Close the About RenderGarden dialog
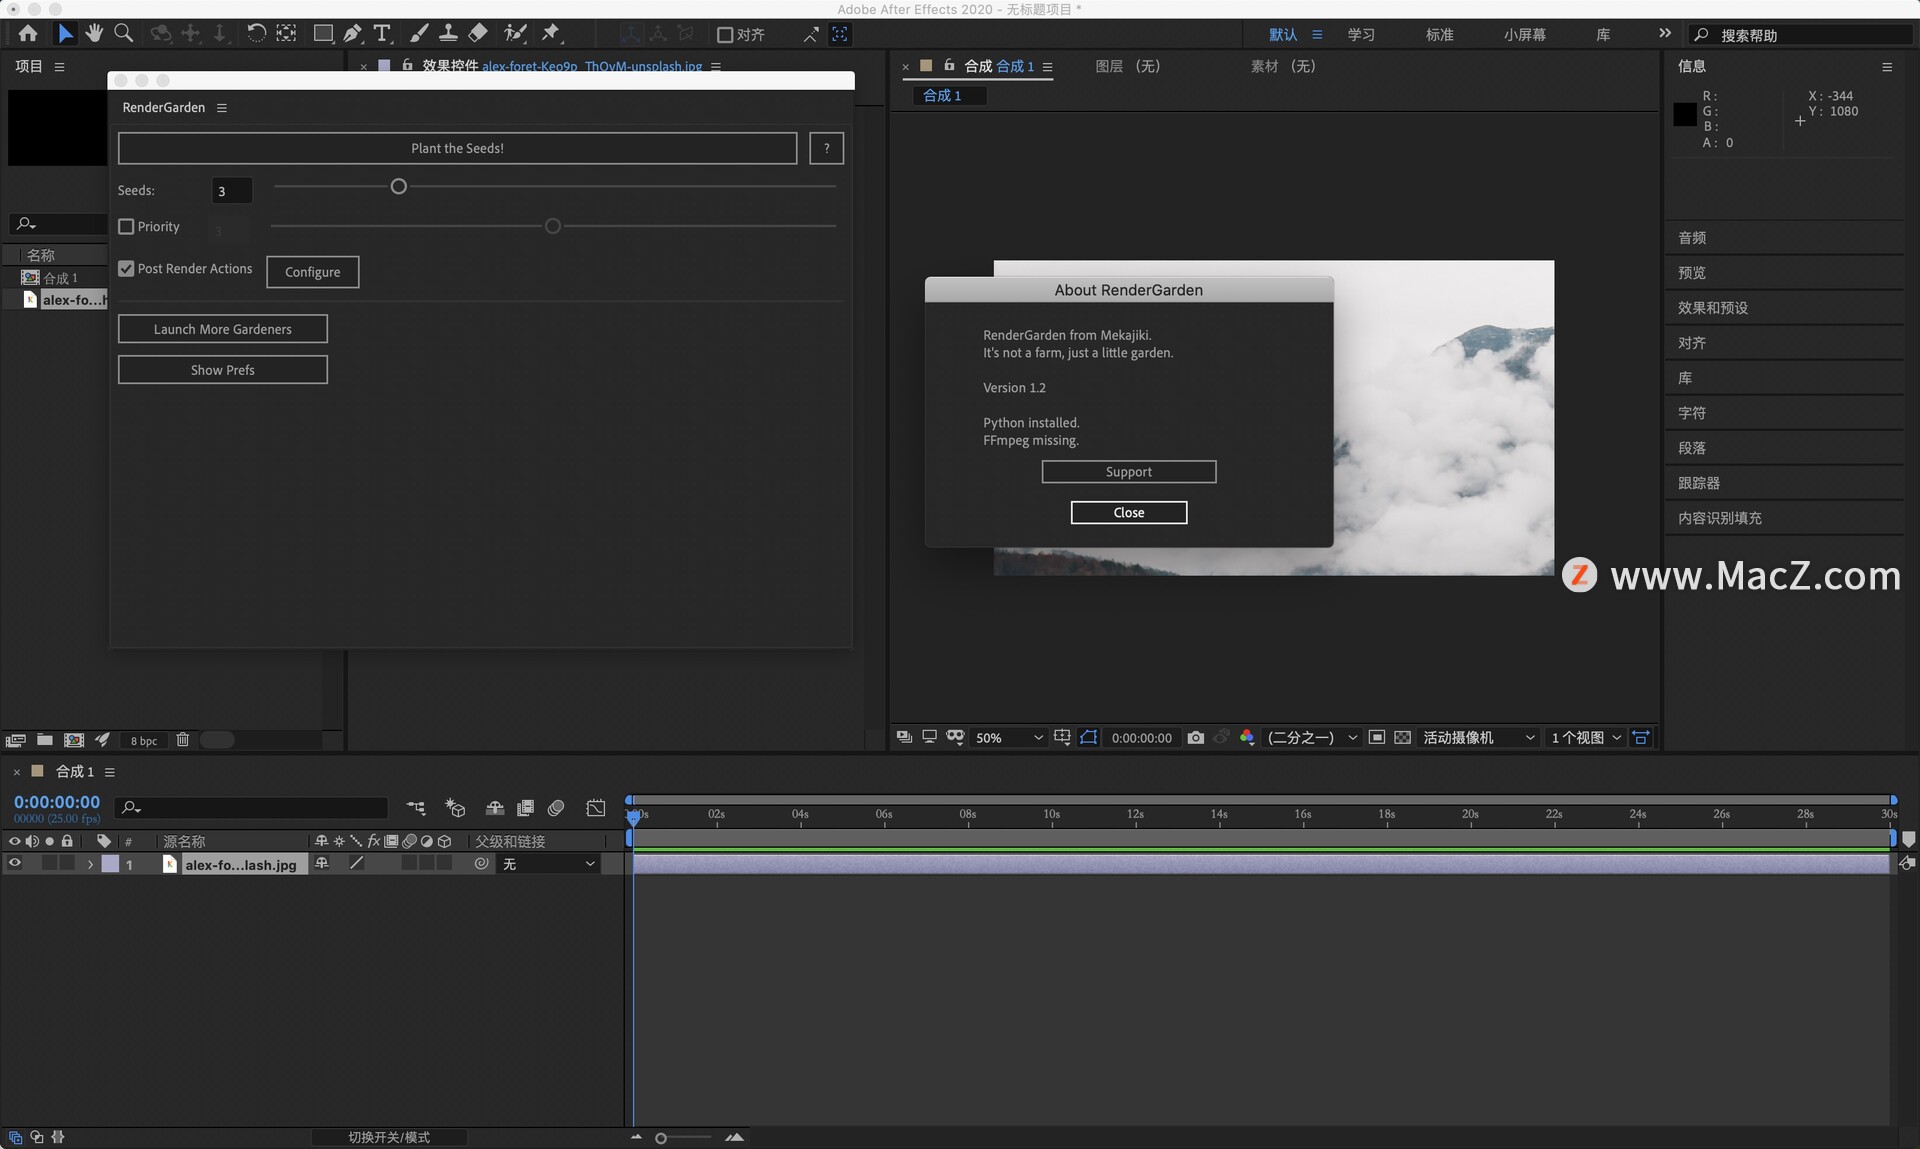Screen dimensions: 1920x1149 (x=1129, y=513)
